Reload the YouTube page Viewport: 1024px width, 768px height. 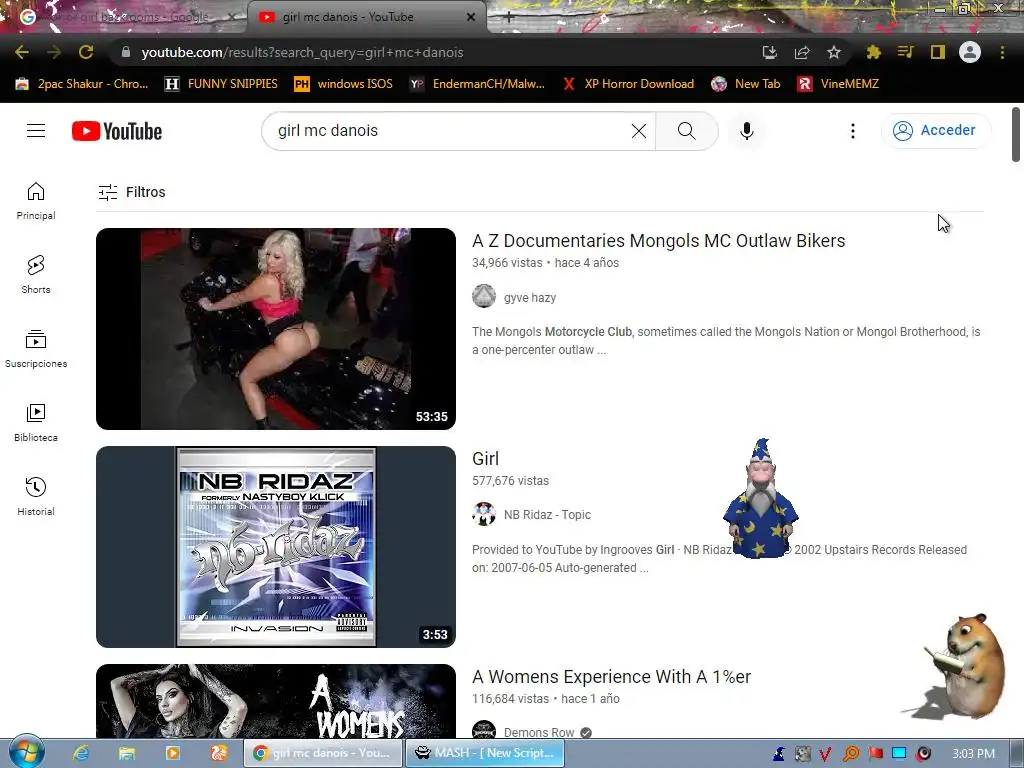pyautogui.click(x=86, y=52)
